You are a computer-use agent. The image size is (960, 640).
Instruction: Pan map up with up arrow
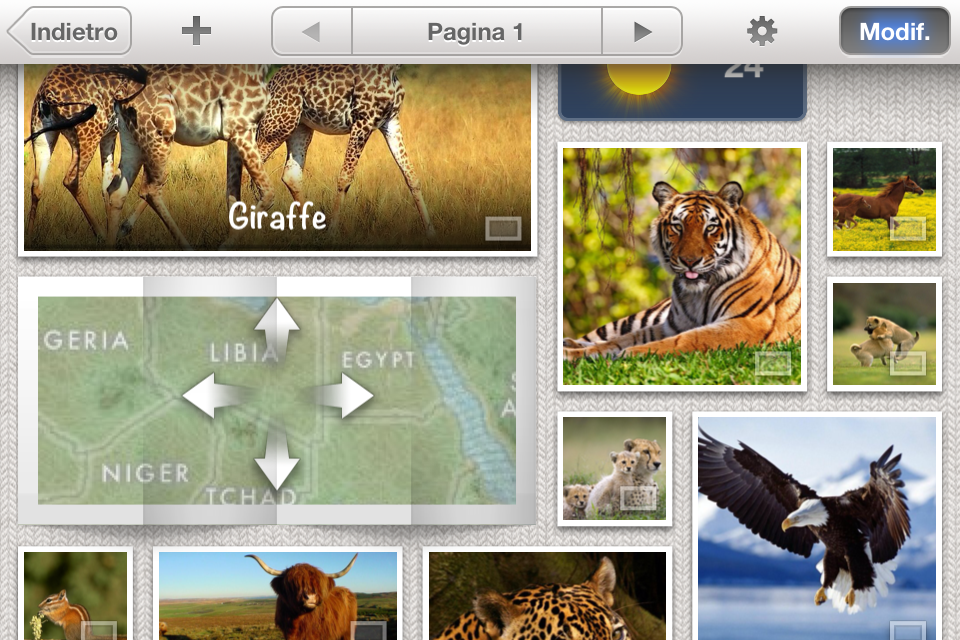coord(277,328)
